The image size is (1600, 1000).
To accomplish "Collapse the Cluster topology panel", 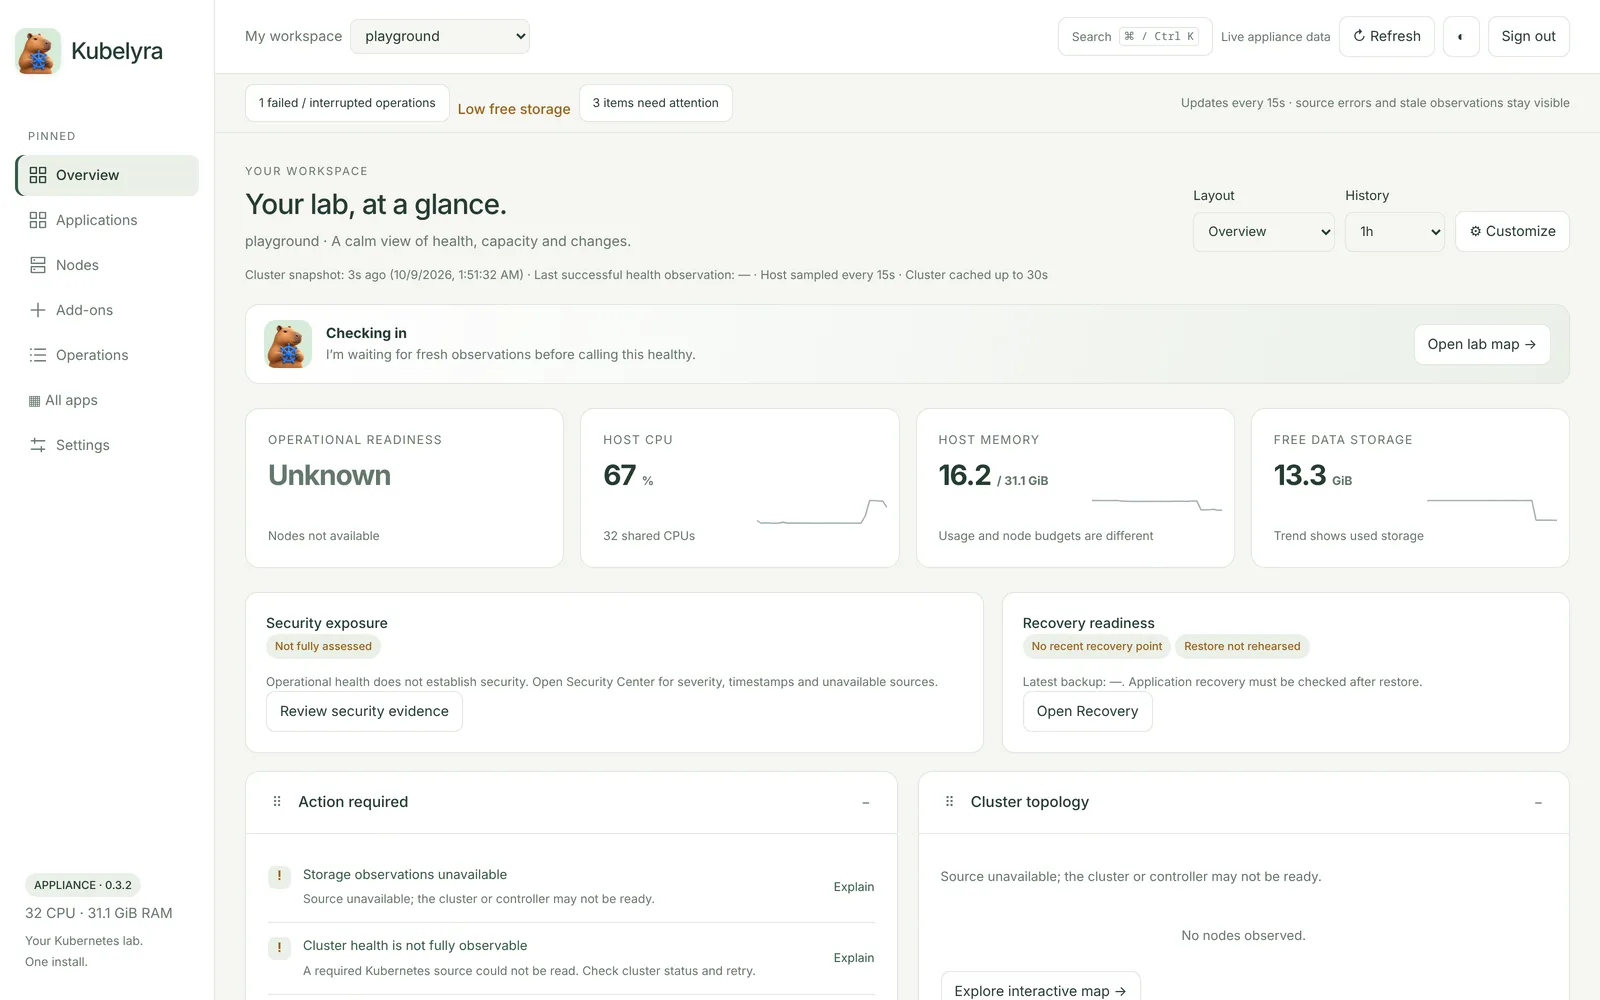I will pos(1538,803).
